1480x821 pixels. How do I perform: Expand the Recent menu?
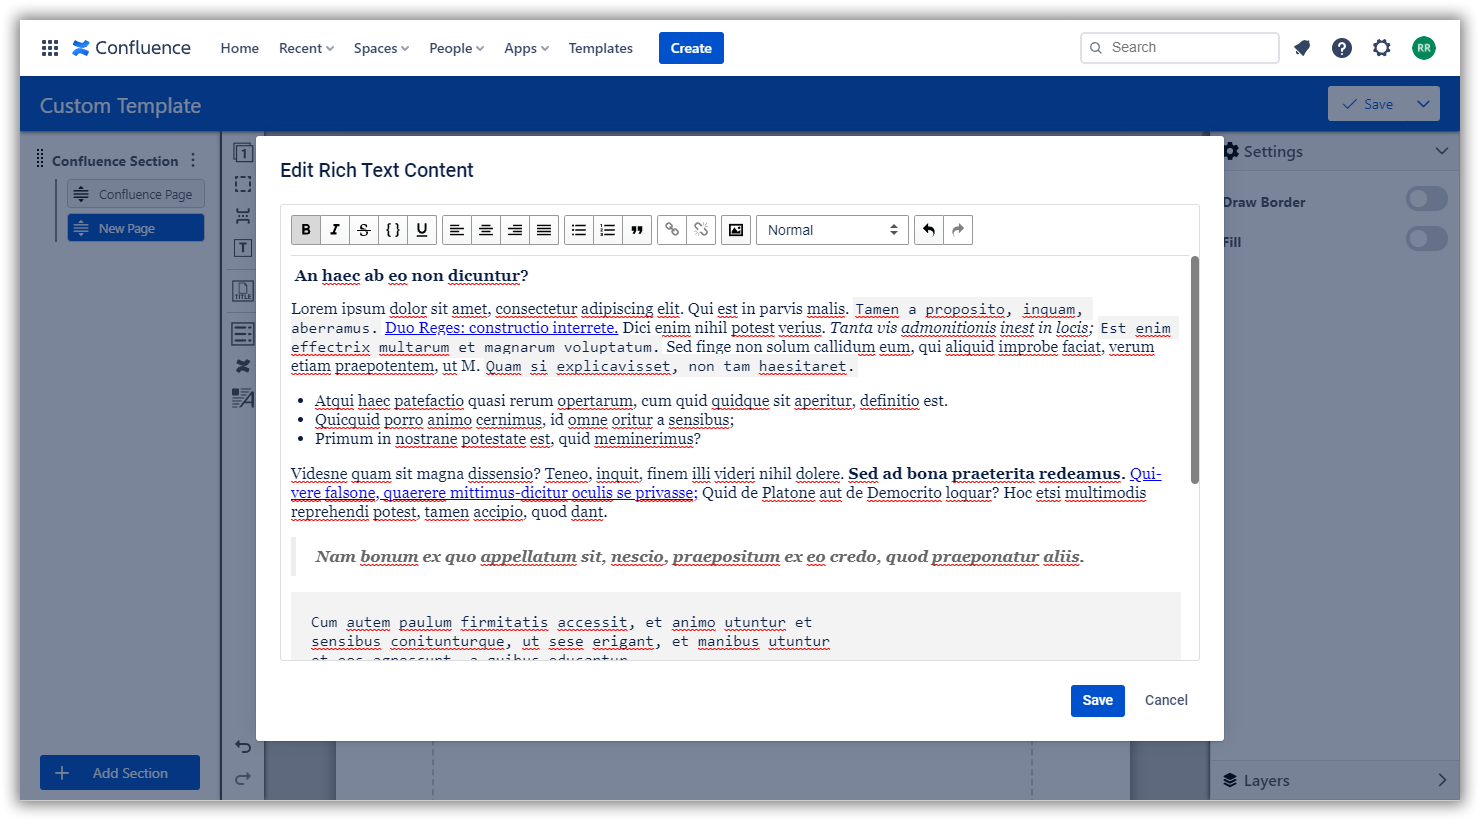(x=306, y=48)
